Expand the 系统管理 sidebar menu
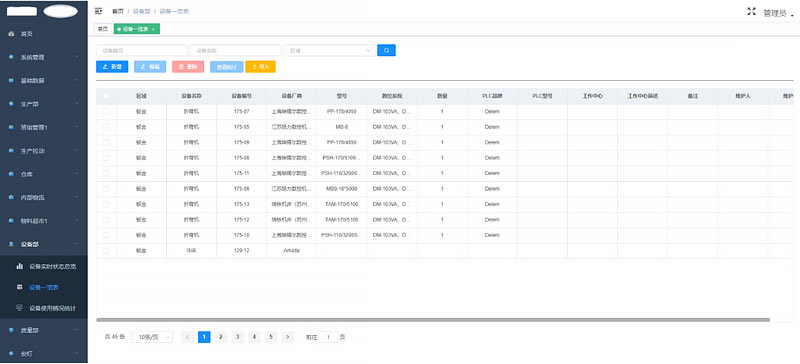The width and height of the screenshot is (800, 364). [x=44, y=57]
